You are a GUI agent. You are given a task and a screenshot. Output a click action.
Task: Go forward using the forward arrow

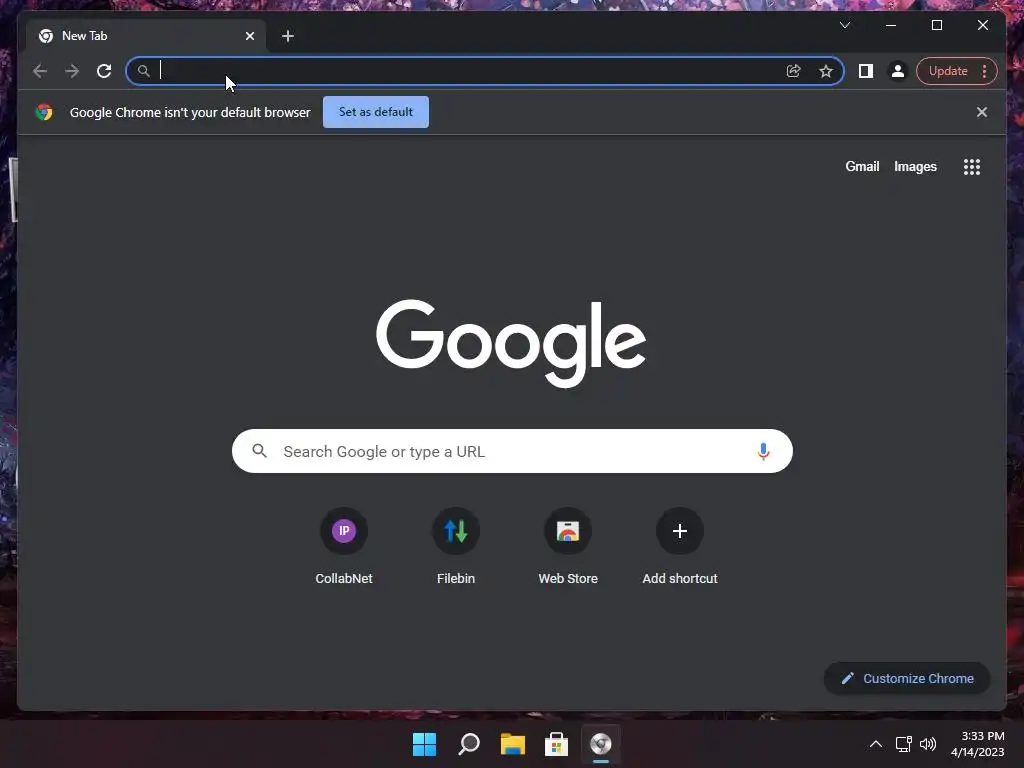[x=72, y=71]
